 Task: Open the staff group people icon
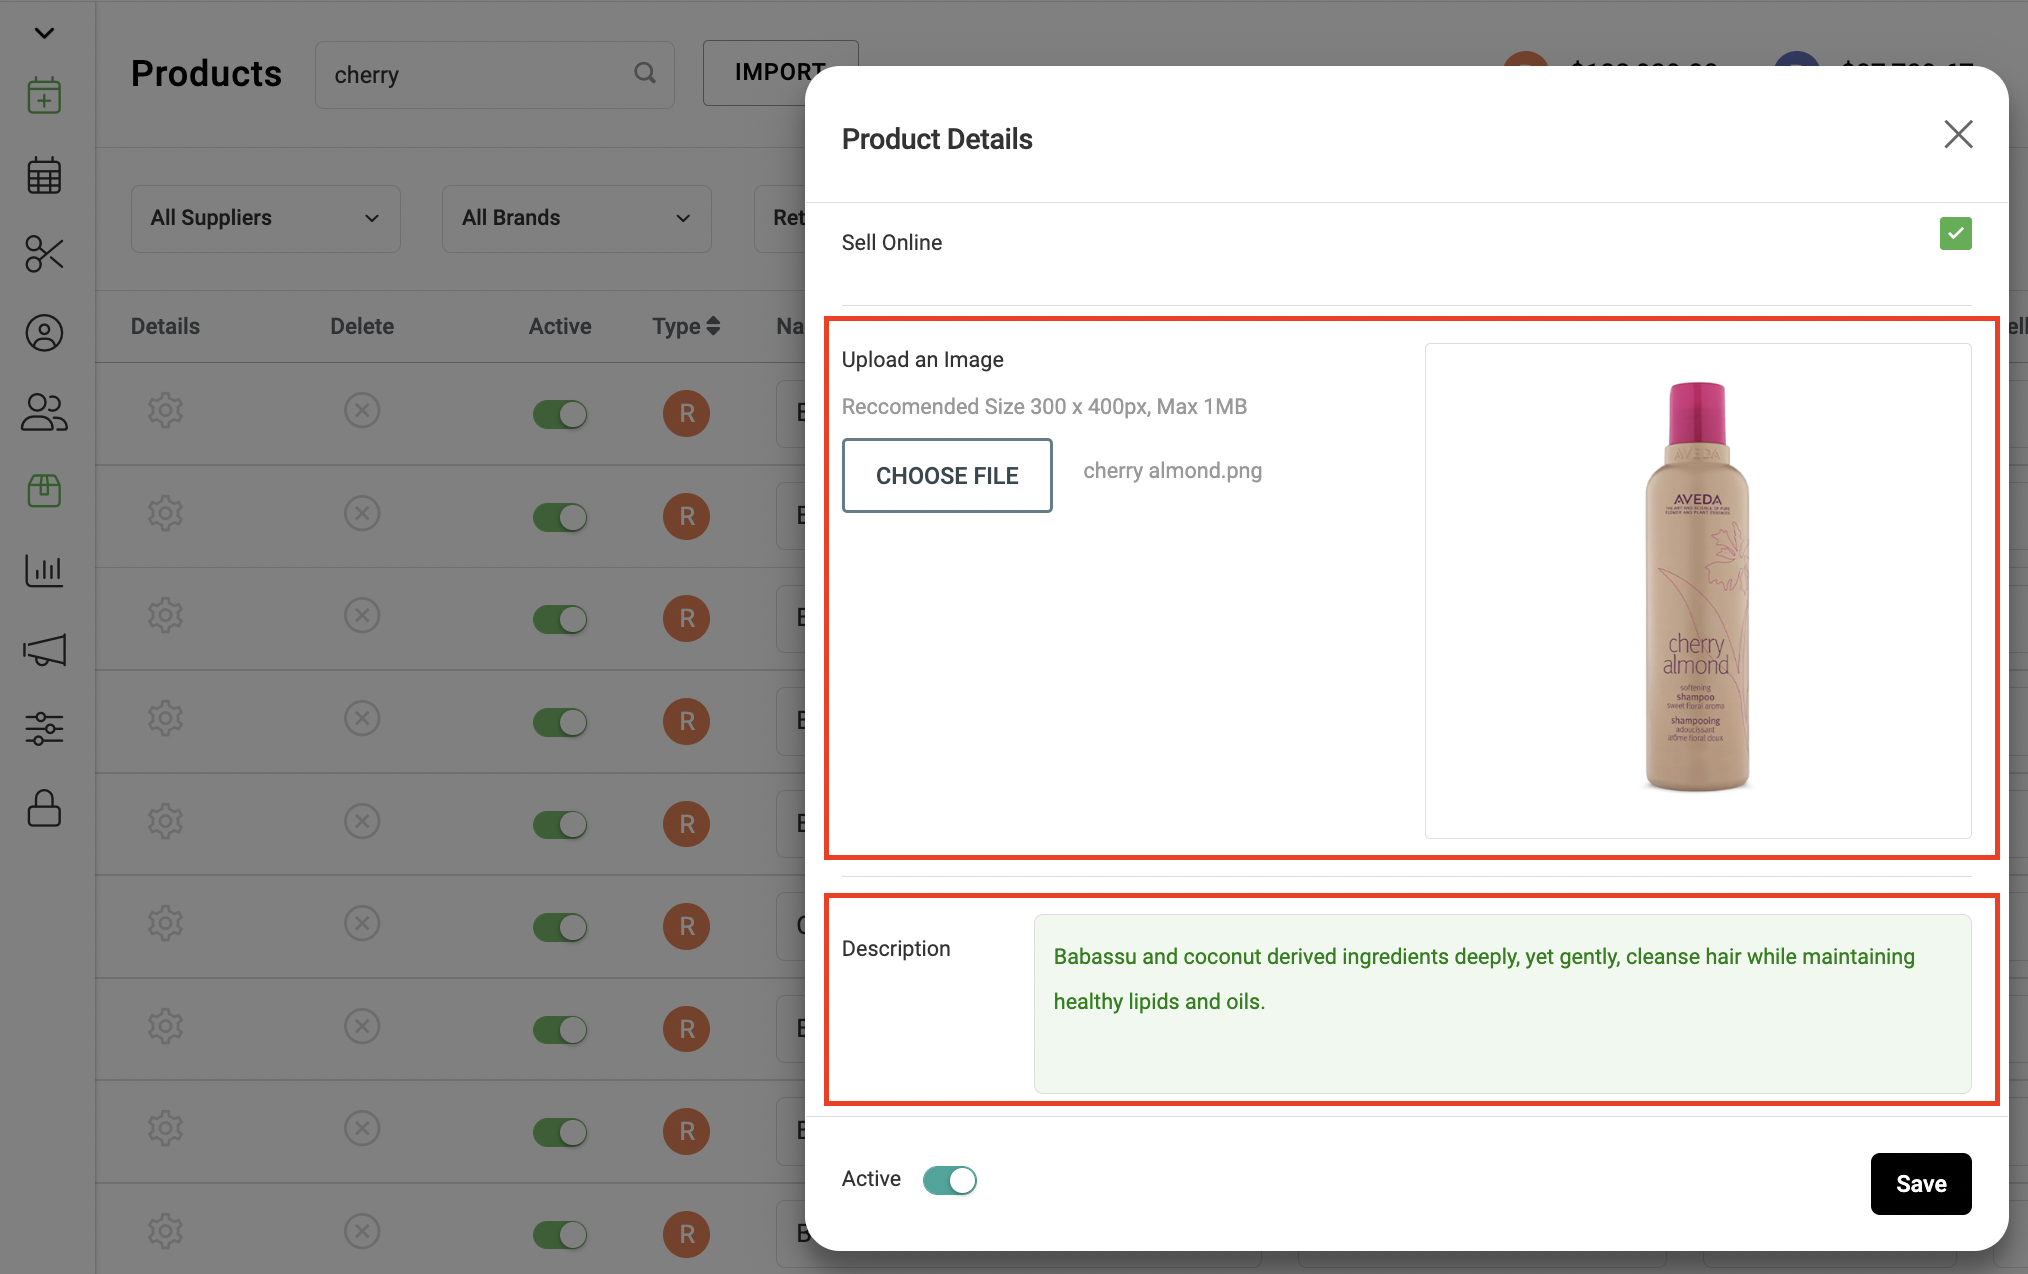pos(44,412)
